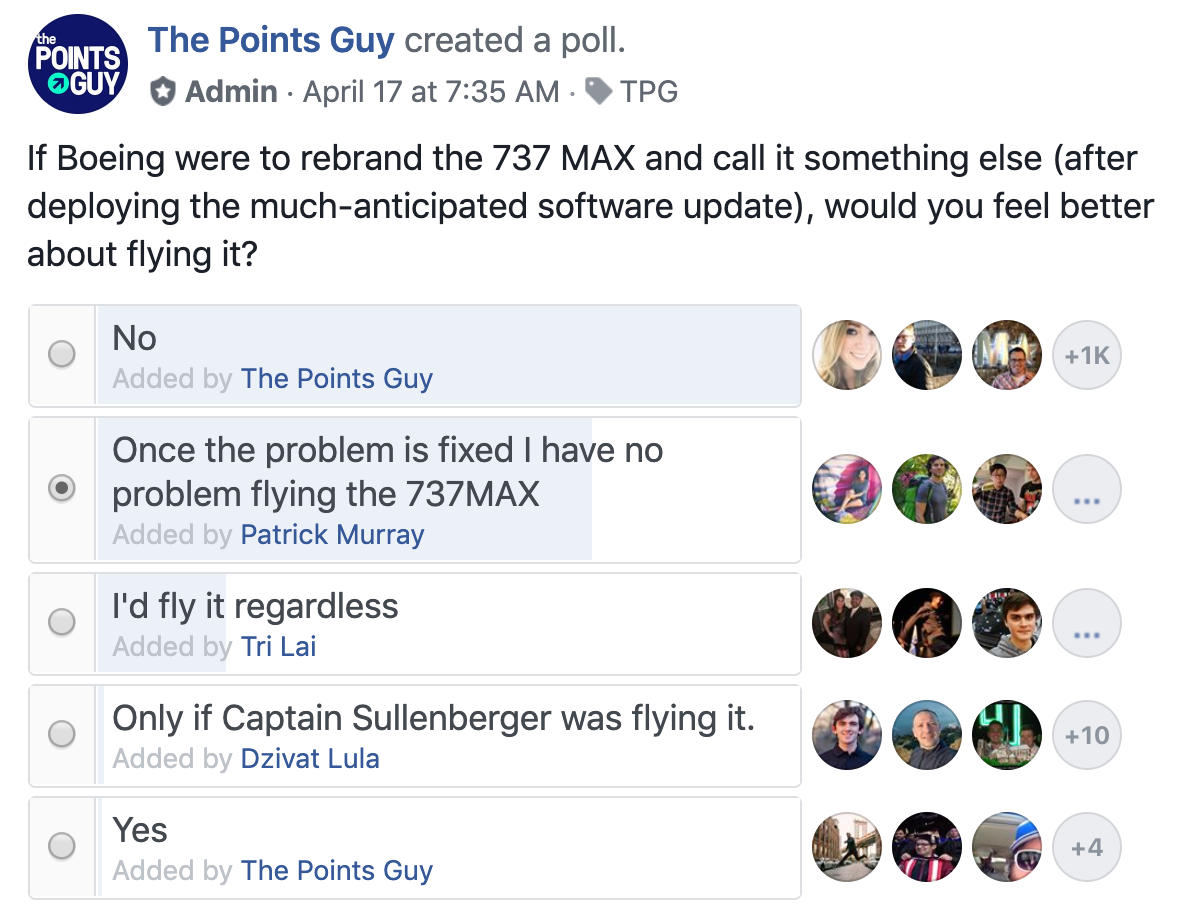Click the April 17 at 7:35 AM timestamp

tap(431, 92)
